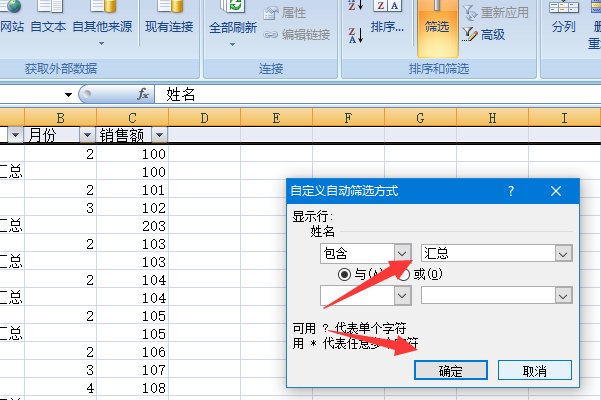
Task: Select the And (与) radio button
Action: tap(344, 274)
